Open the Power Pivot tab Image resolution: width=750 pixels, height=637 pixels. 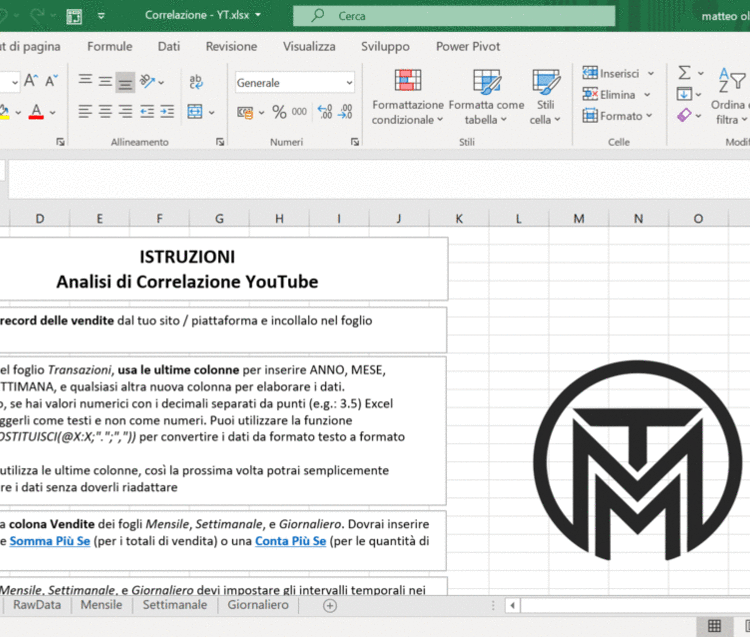pyautogui.click(x=468, y=46)
